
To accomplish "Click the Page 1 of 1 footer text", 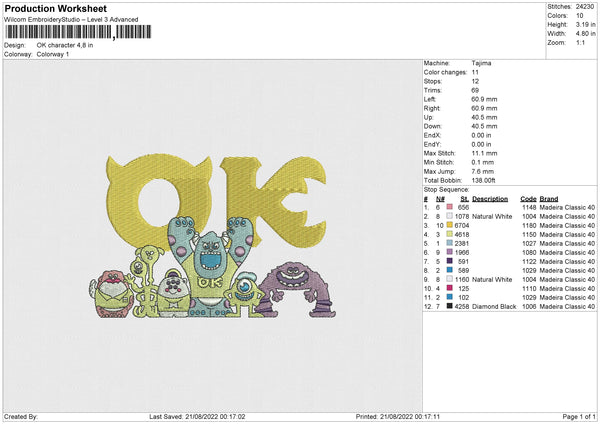I will coord(579,416).
